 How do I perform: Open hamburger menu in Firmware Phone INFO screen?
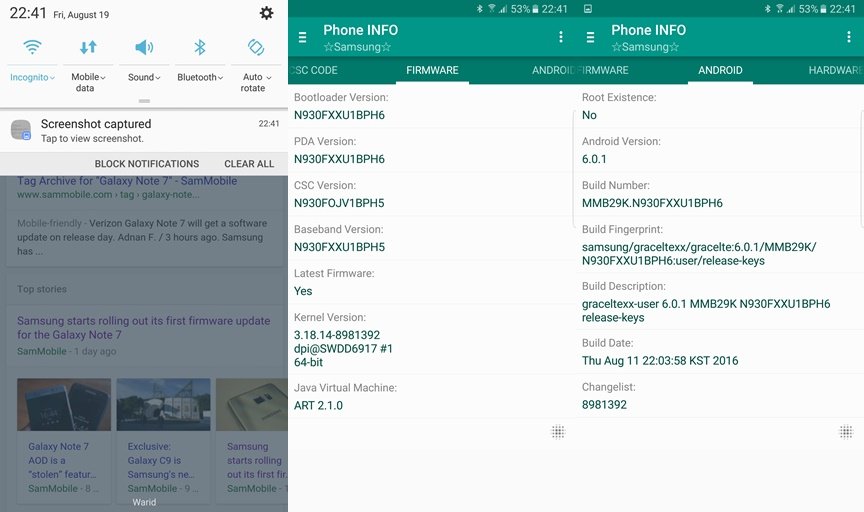[x=302, y=37]
